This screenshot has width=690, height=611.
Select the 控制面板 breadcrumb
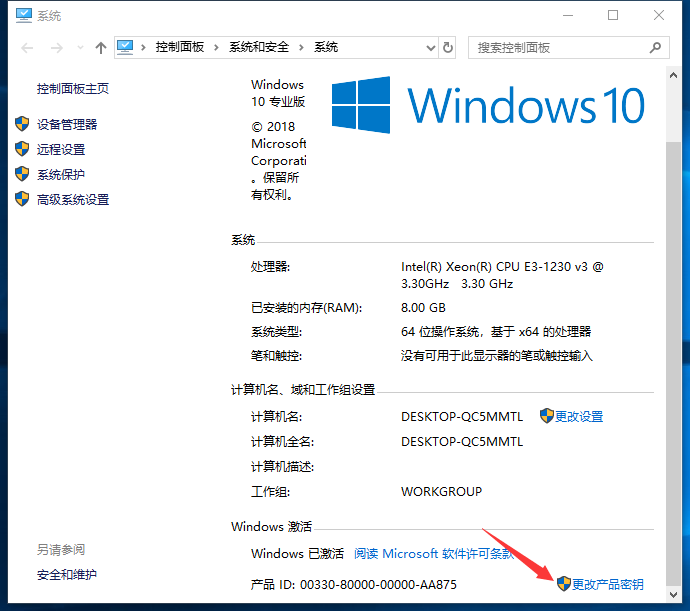click(x=179, y=47)
